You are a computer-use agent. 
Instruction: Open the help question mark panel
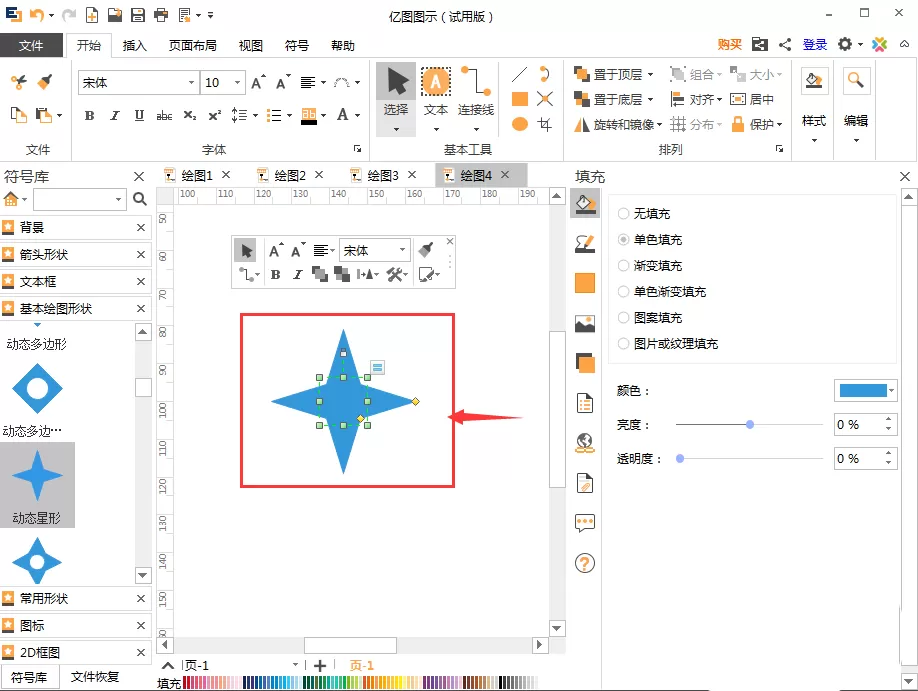tap(585, 563)
